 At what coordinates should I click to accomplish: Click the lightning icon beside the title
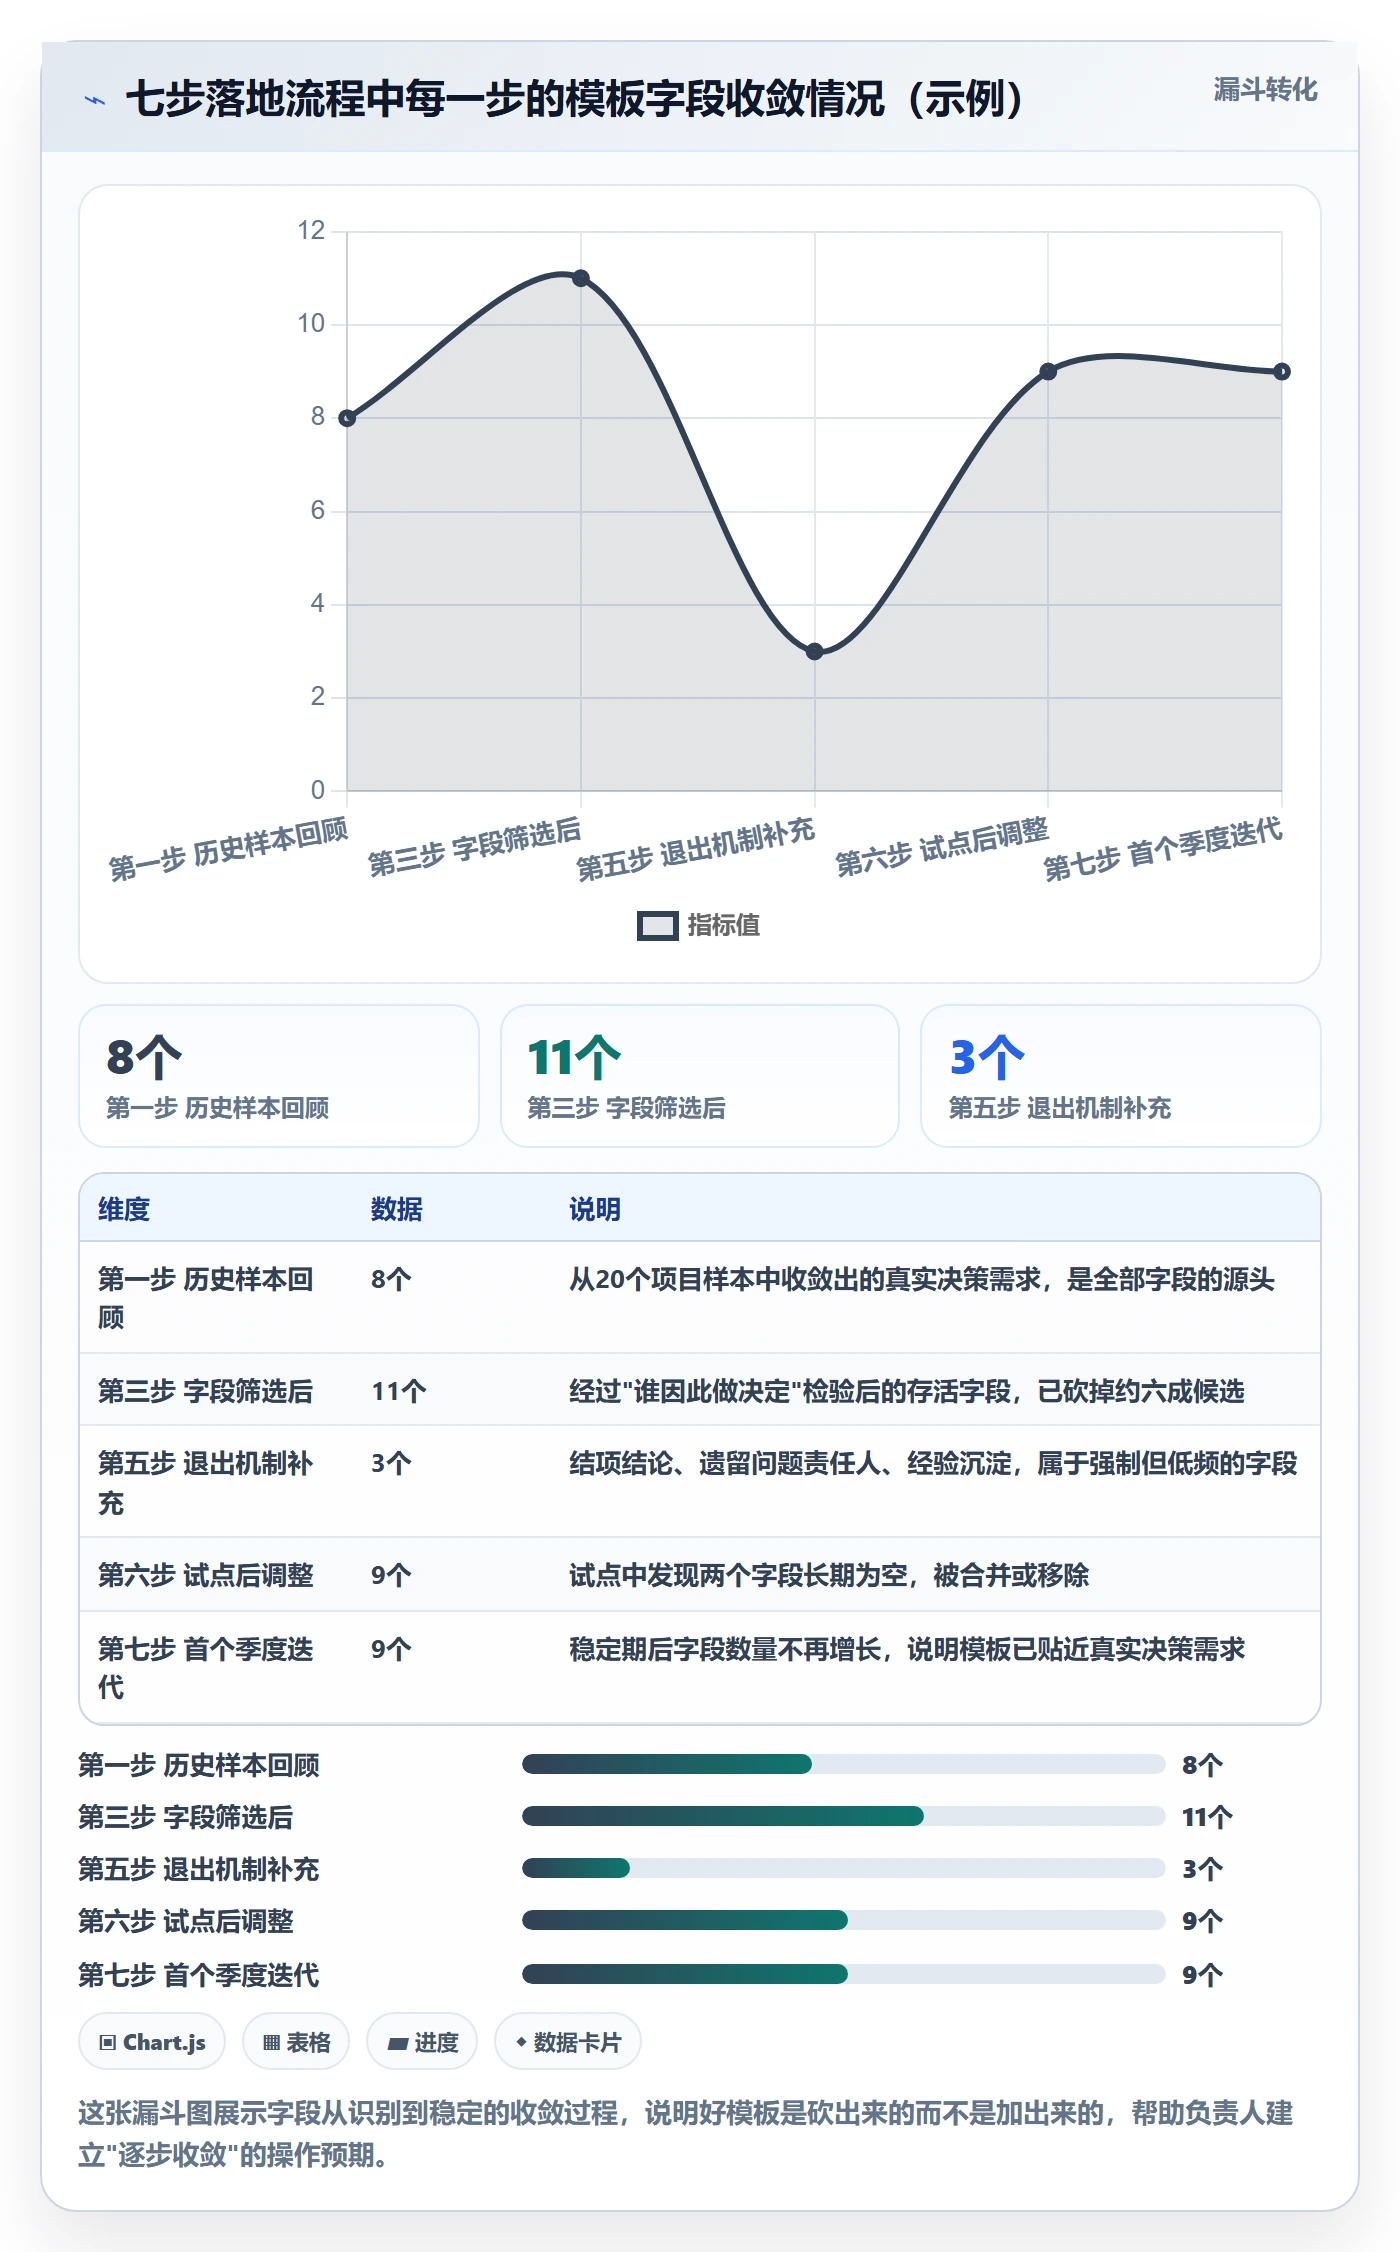(95, 100)
